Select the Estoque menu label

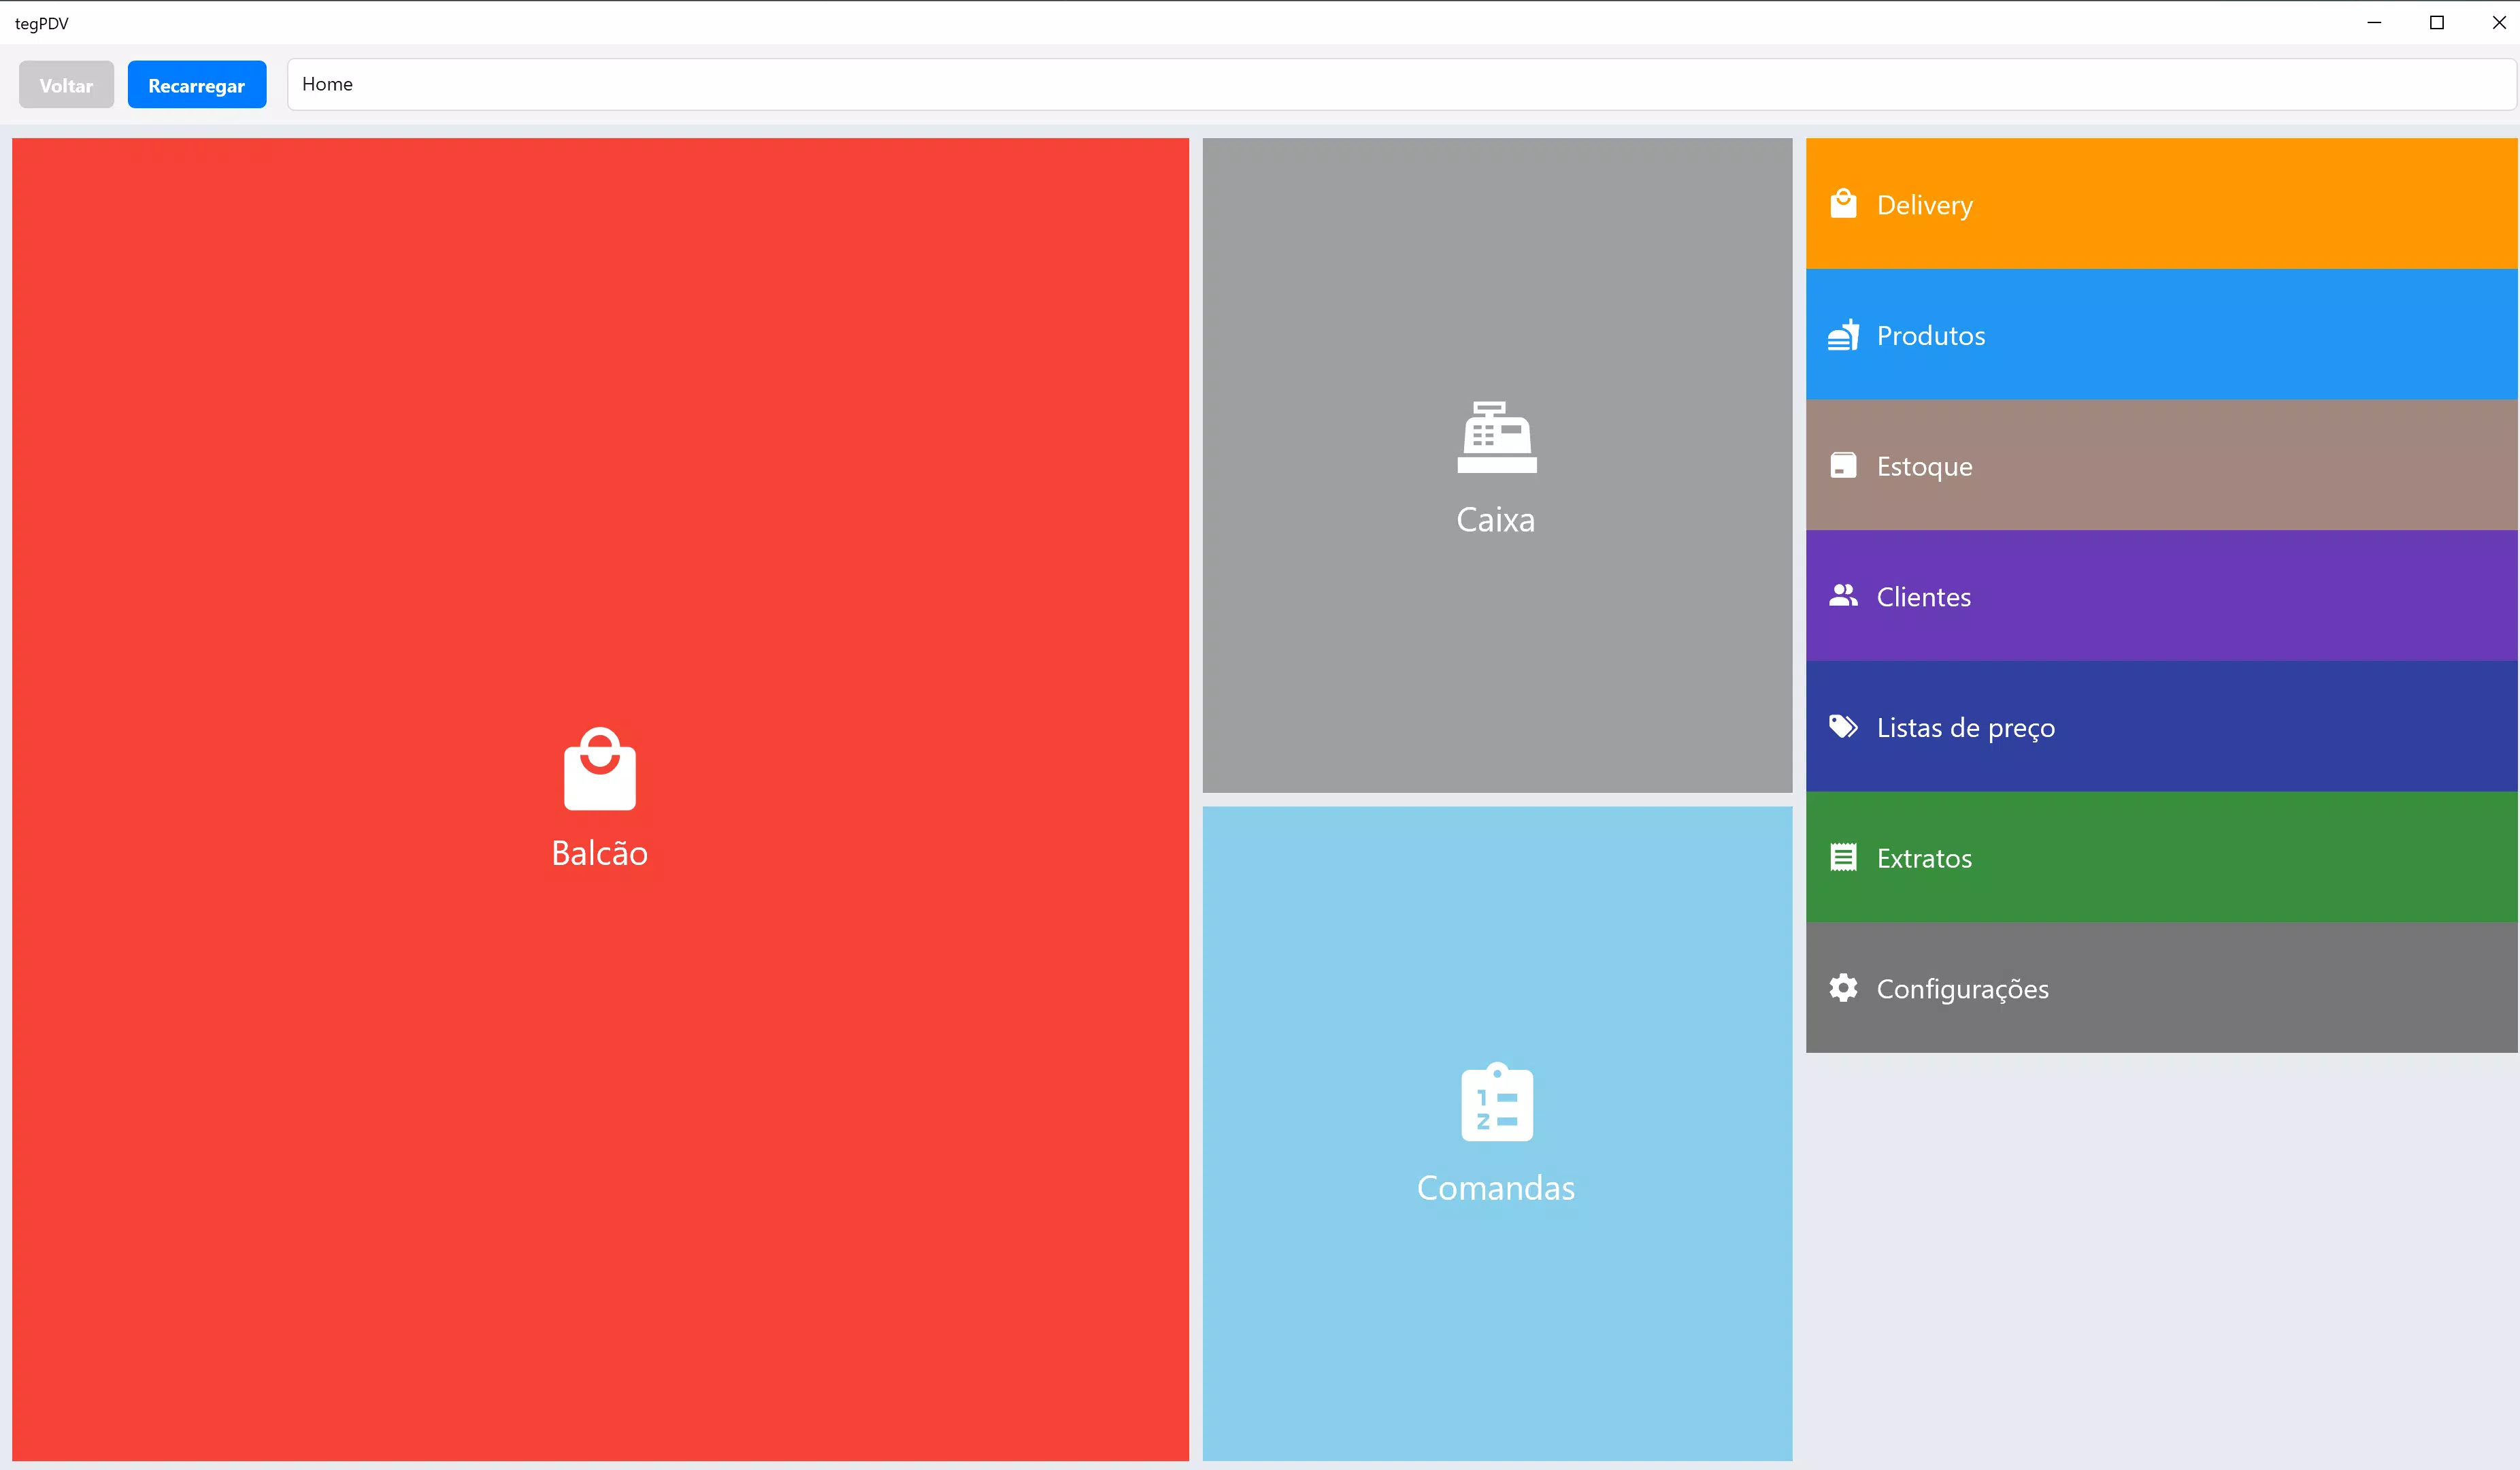tap(1925, 467)
